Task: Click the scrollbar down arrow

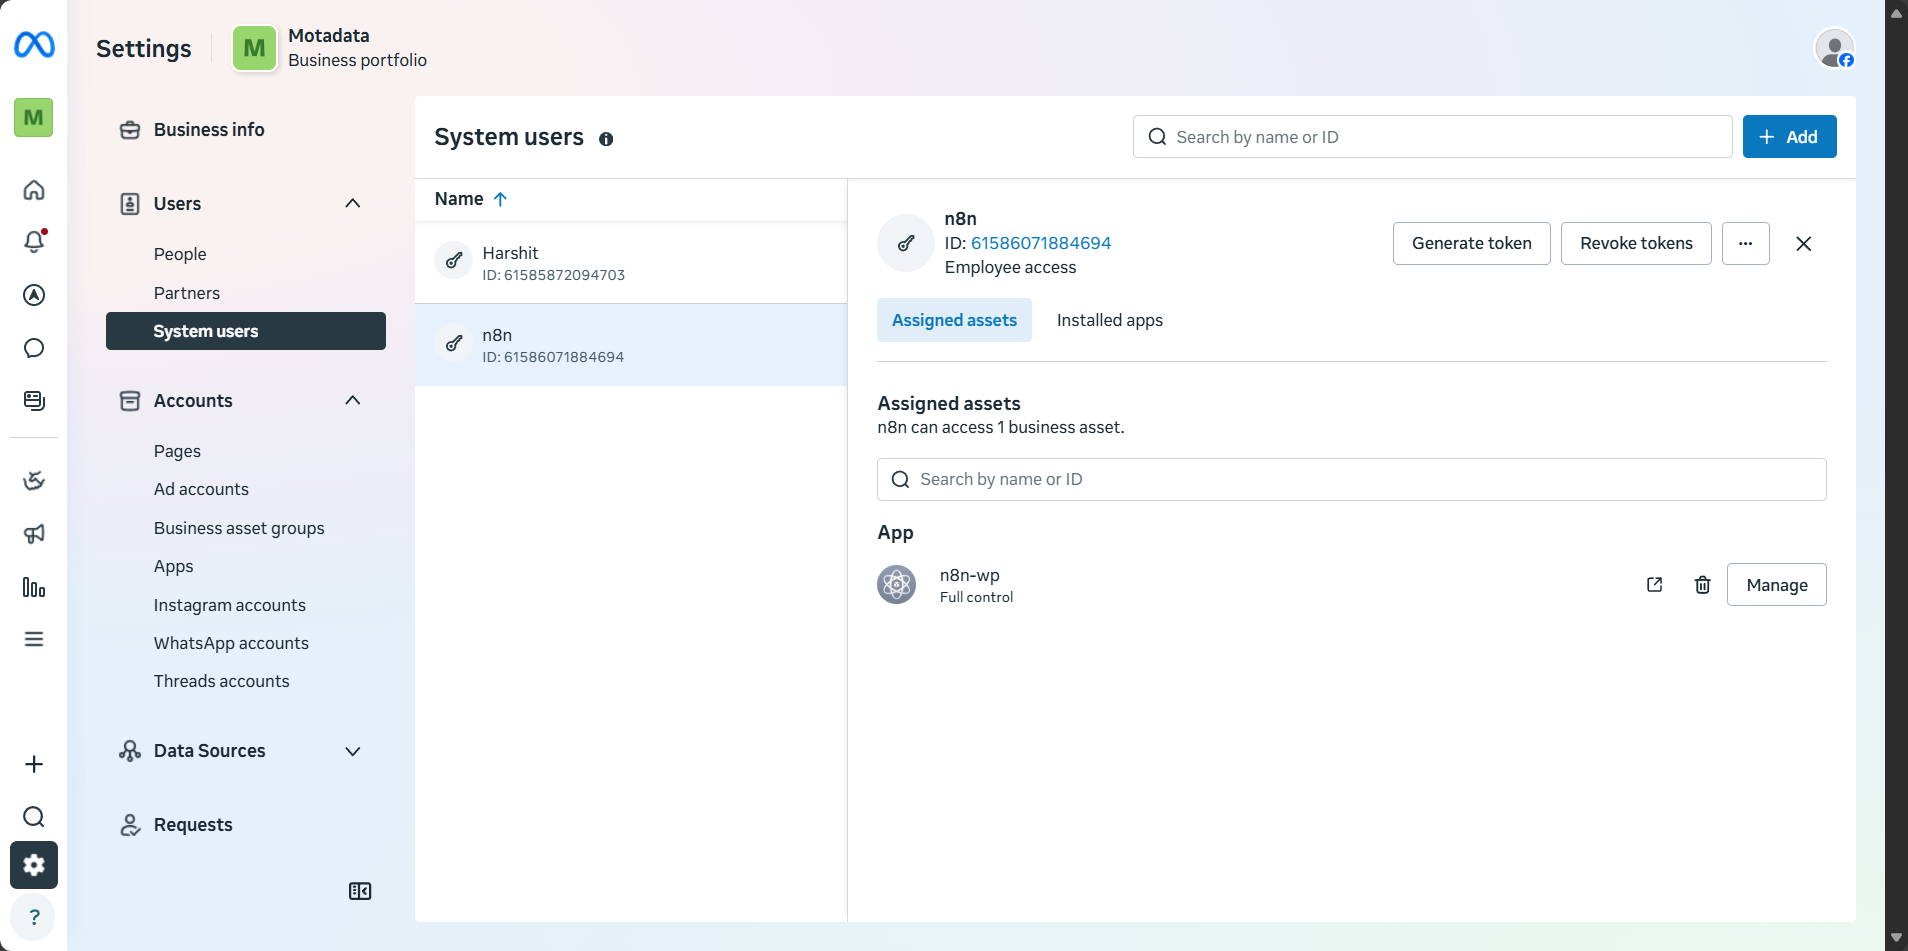Action: (x=1896, y=938)
